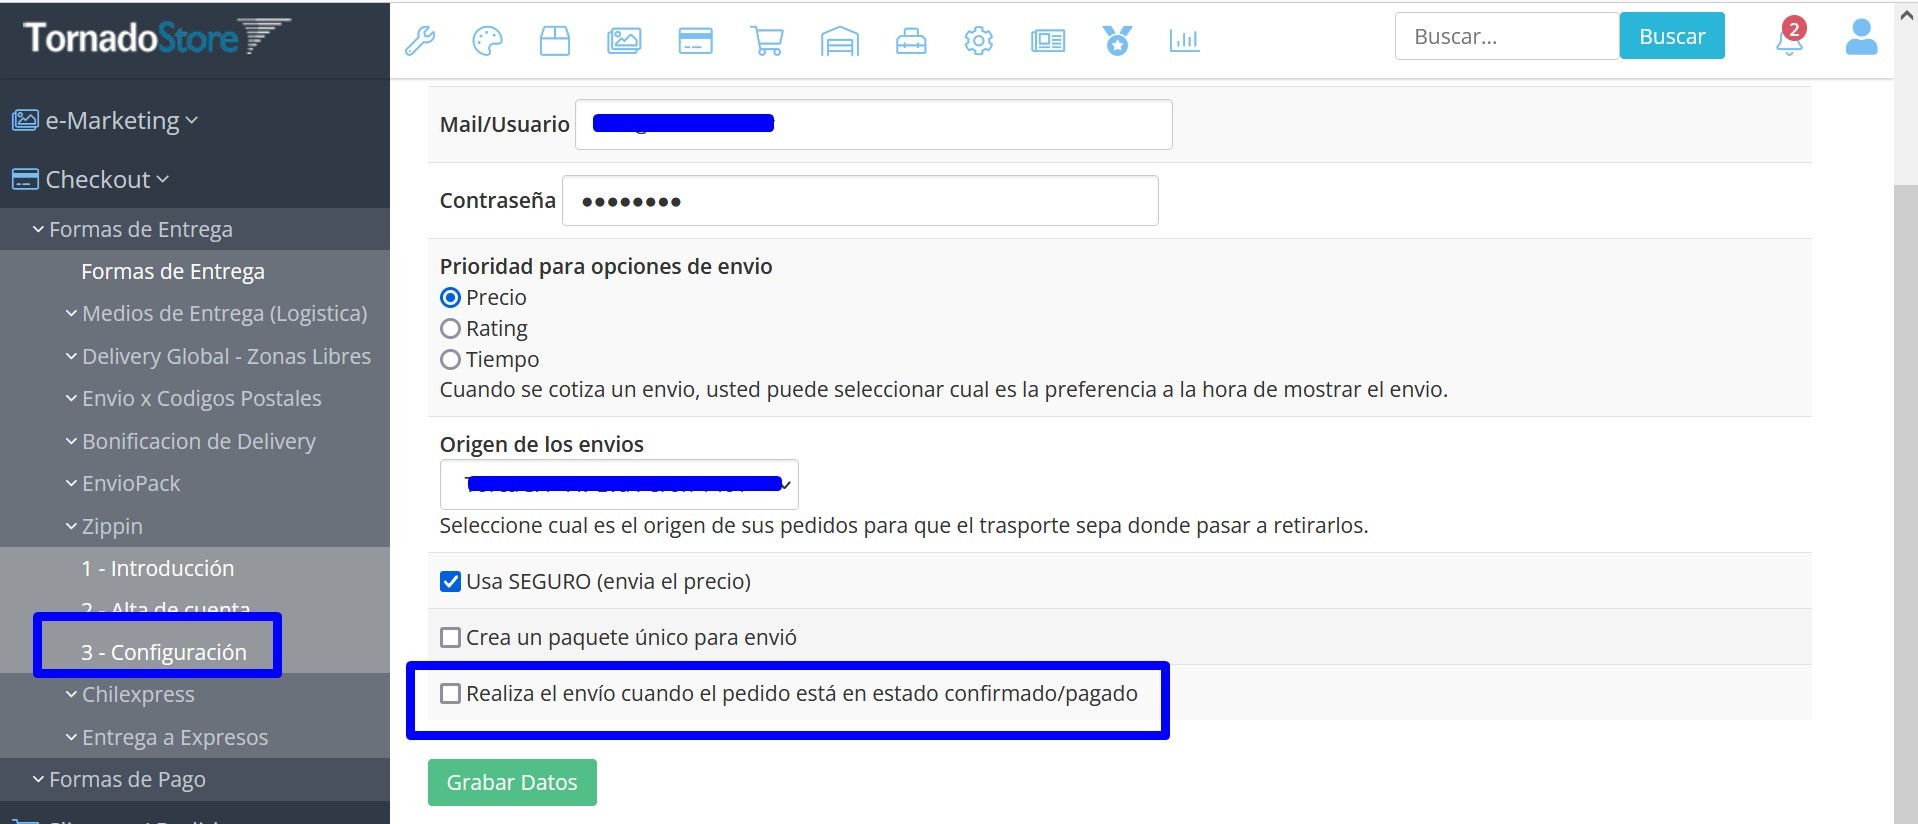This screenshot has width=1918, height=824.
Task: Click the Buscar button
Action: pyautogui.click(x=1672, y=36)
